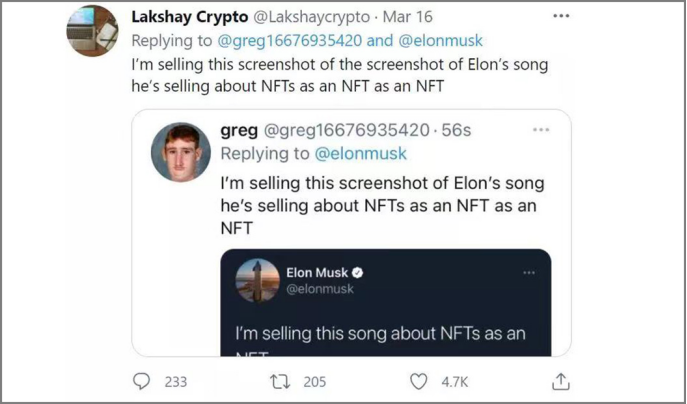Open the embedded Elon Musk tweet text
This screenshot has height=404, width=687.
click(380, 332)
